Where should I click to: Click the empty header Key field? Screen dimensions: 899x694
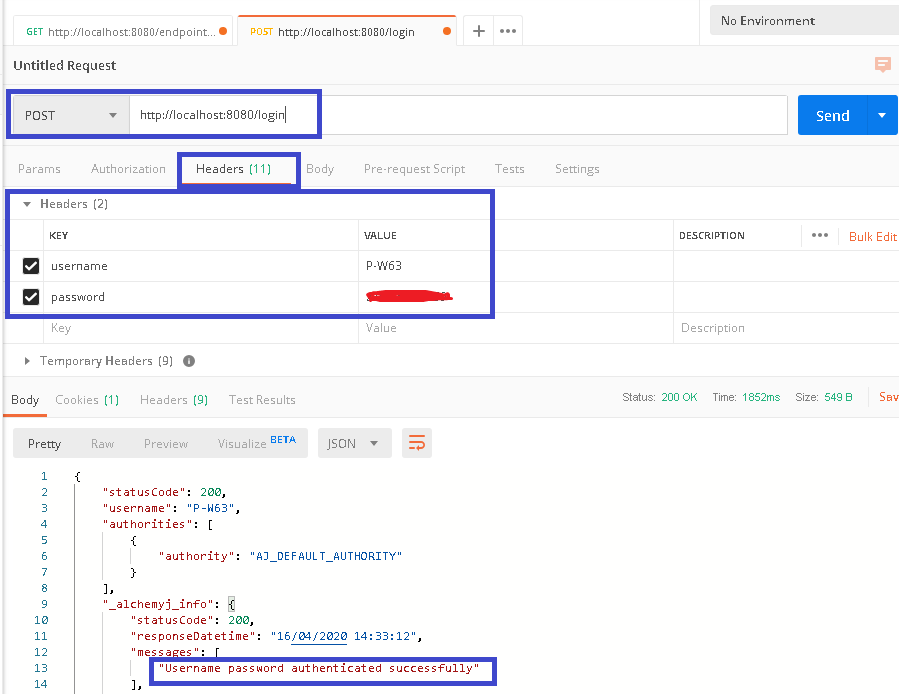point(201,328)
